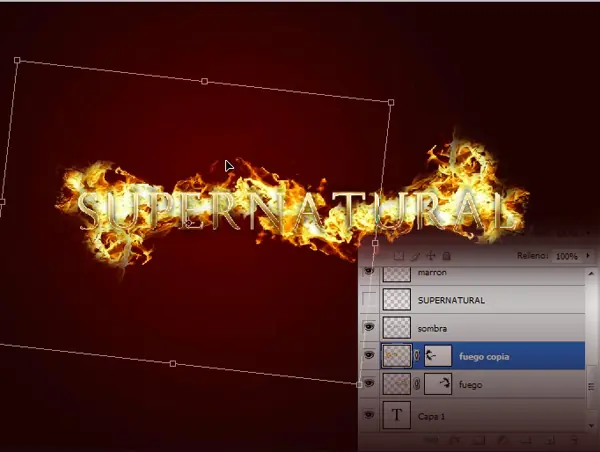
Task: Click the marron layer thumbnail
Action: point(397,274)
